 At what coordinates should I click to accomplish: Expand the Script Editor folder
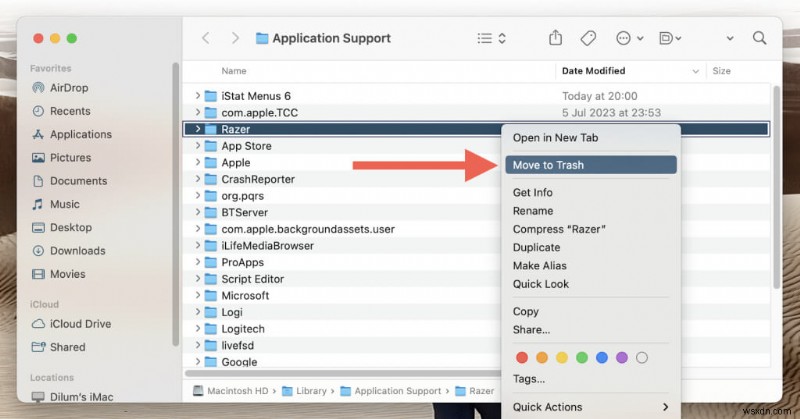[x=197, y=279]
